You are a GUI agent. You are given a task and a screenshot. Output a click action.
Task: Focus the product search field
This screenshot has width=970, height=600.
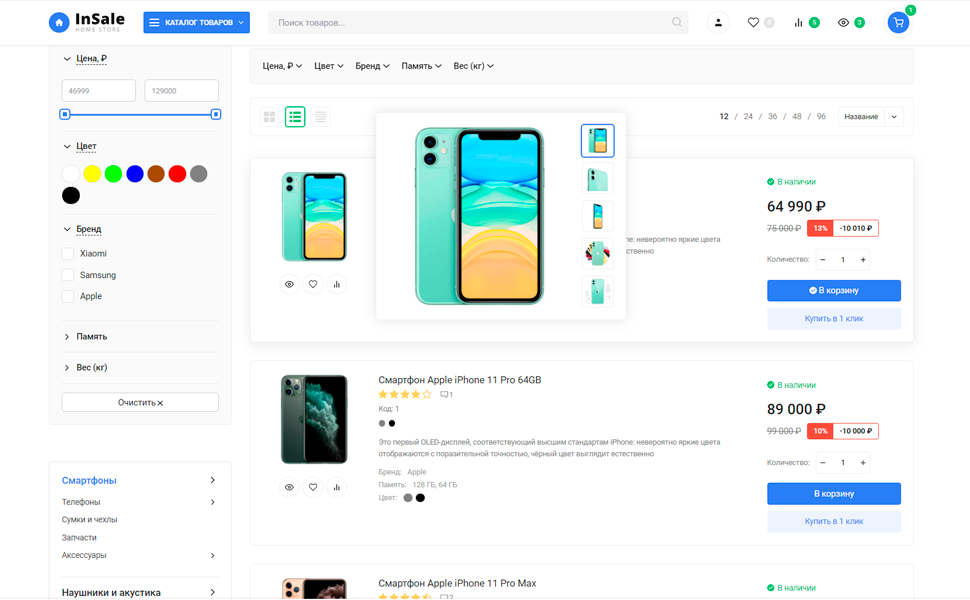coord(478,22)
